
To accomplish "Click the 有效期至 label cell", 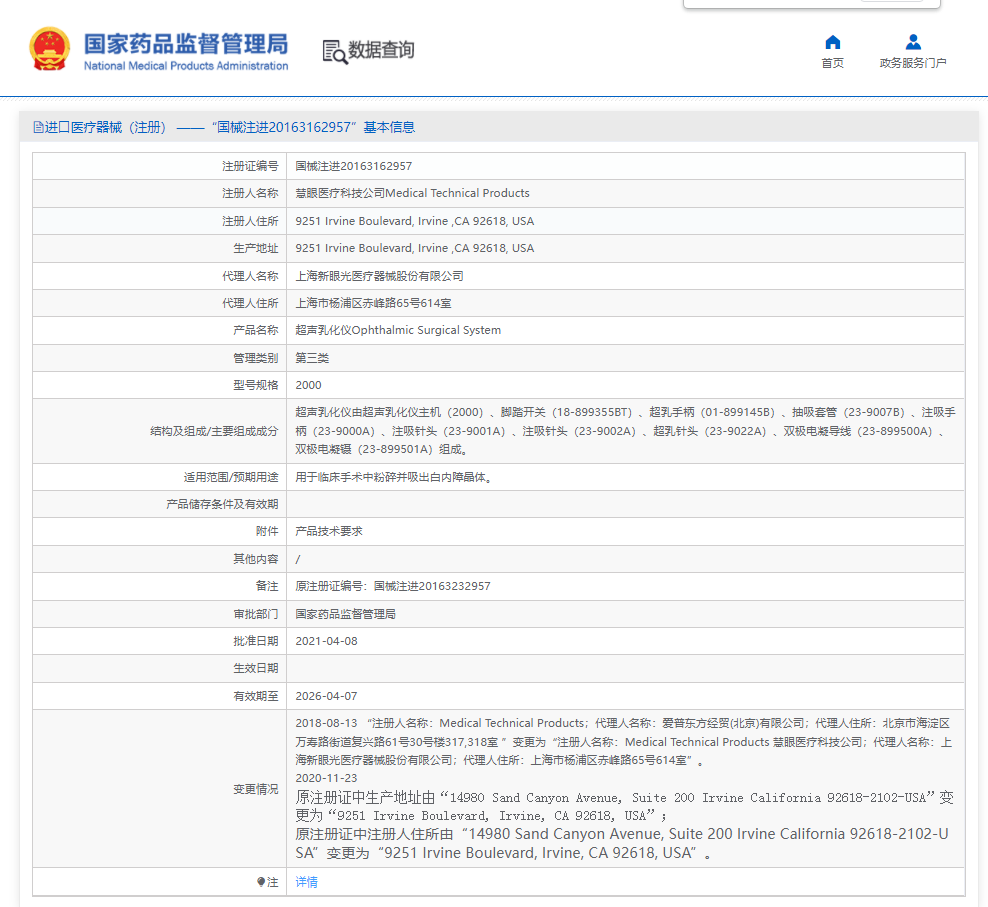I will tap(159, 695).
